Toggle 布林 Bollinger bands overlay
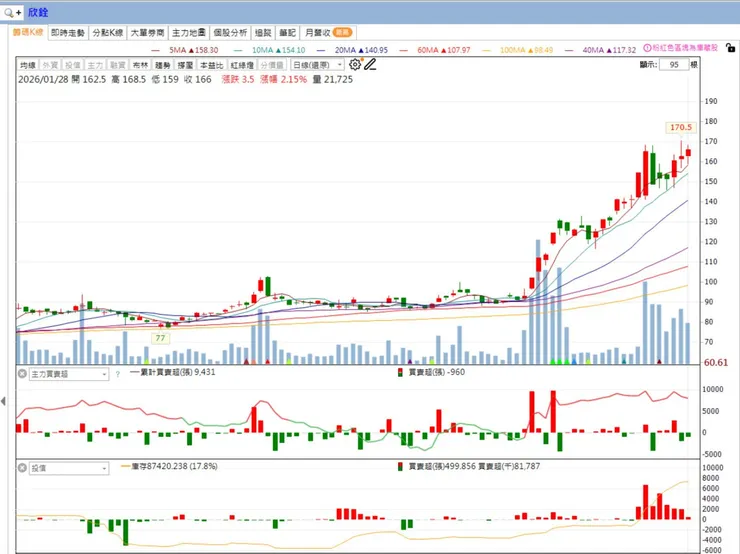 [140, 65]
